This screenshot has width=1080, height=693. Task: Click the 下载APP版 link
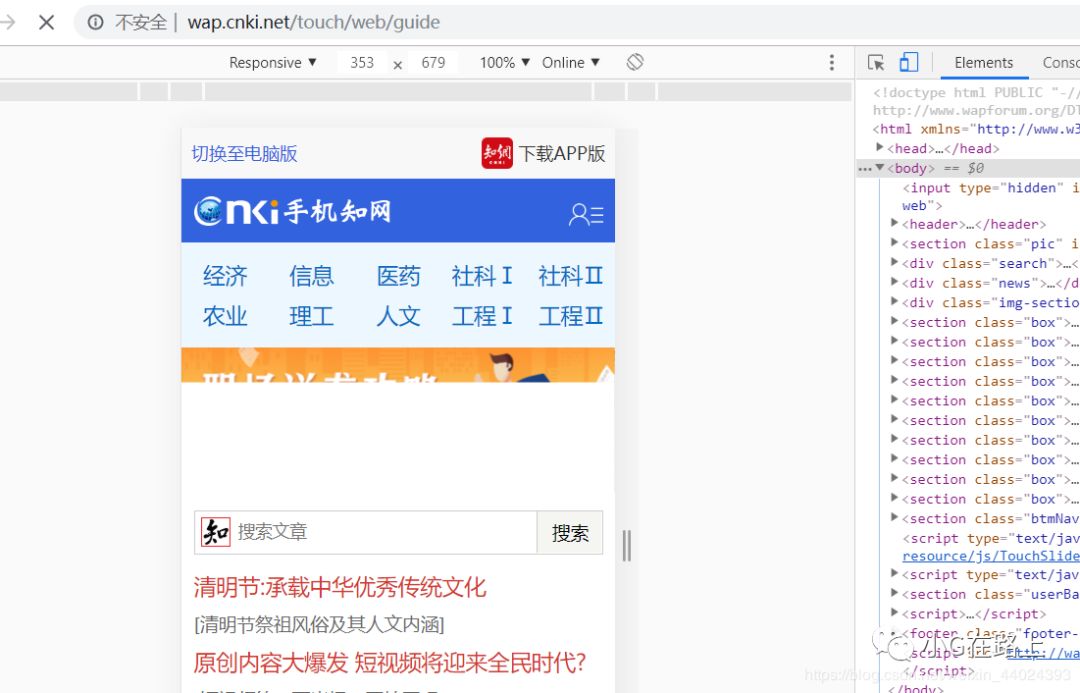562,154
